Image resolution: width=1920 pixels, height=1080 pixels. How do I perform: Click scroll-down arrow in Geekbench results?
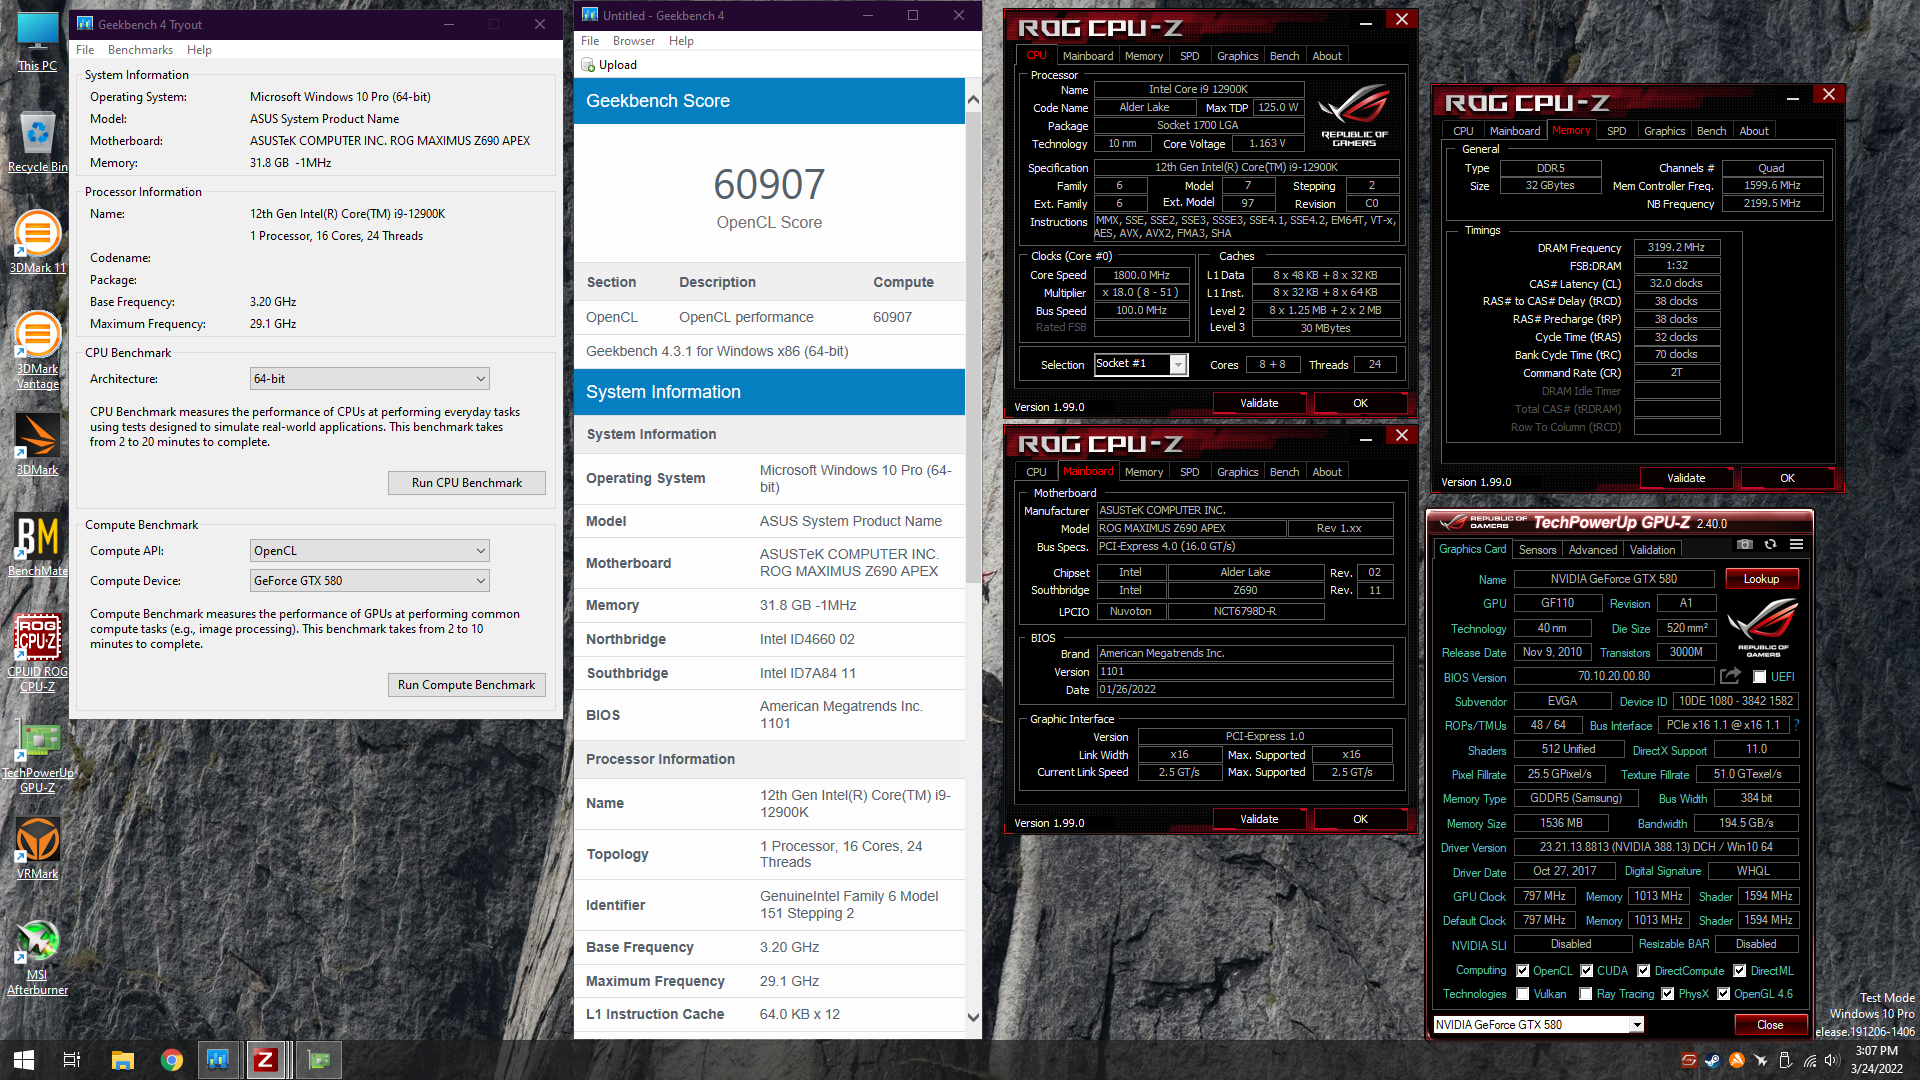click(973, 1017)
